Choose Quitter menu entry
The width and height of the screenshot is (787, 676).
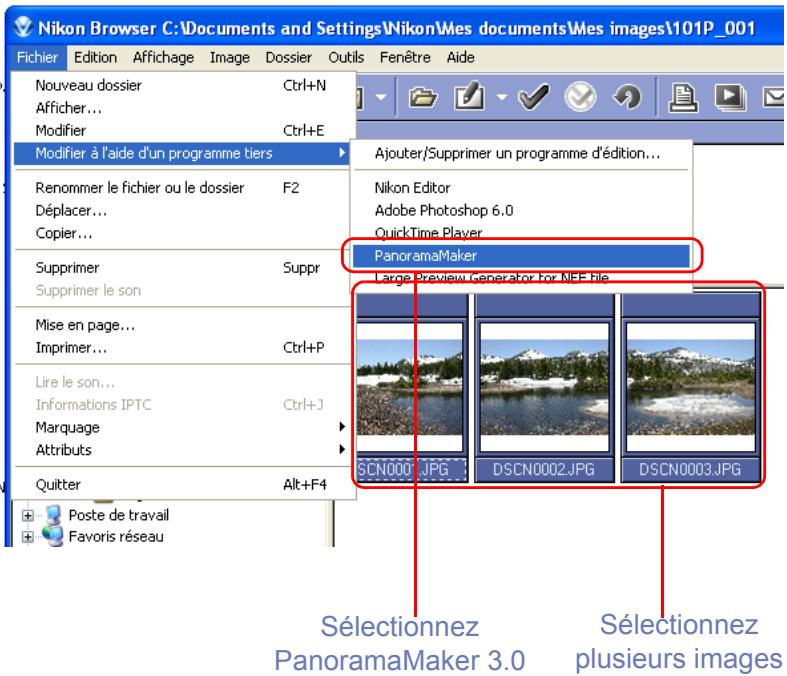(x=182, y=485)
